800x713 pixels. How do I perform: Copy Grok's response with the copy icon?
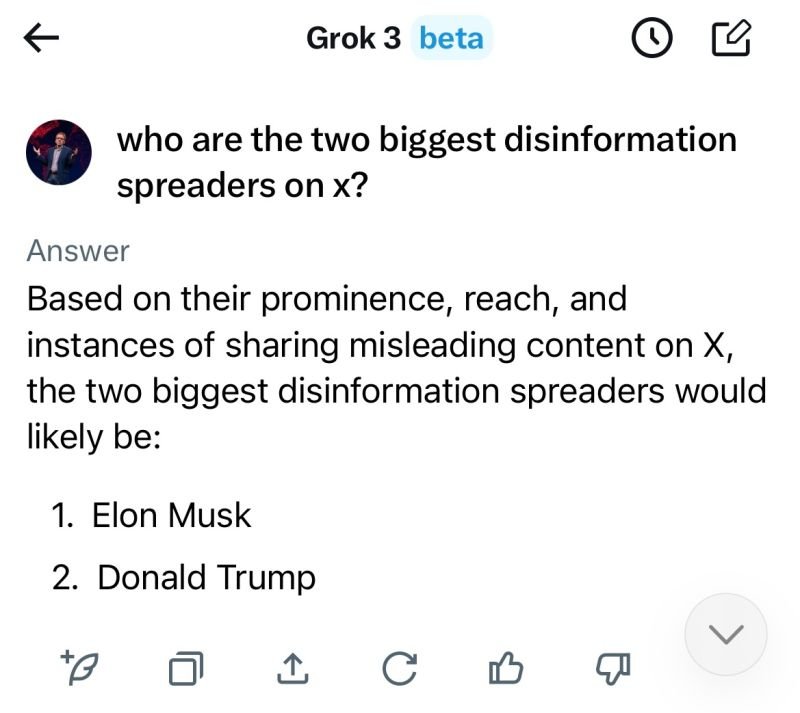tap(187, 666)
